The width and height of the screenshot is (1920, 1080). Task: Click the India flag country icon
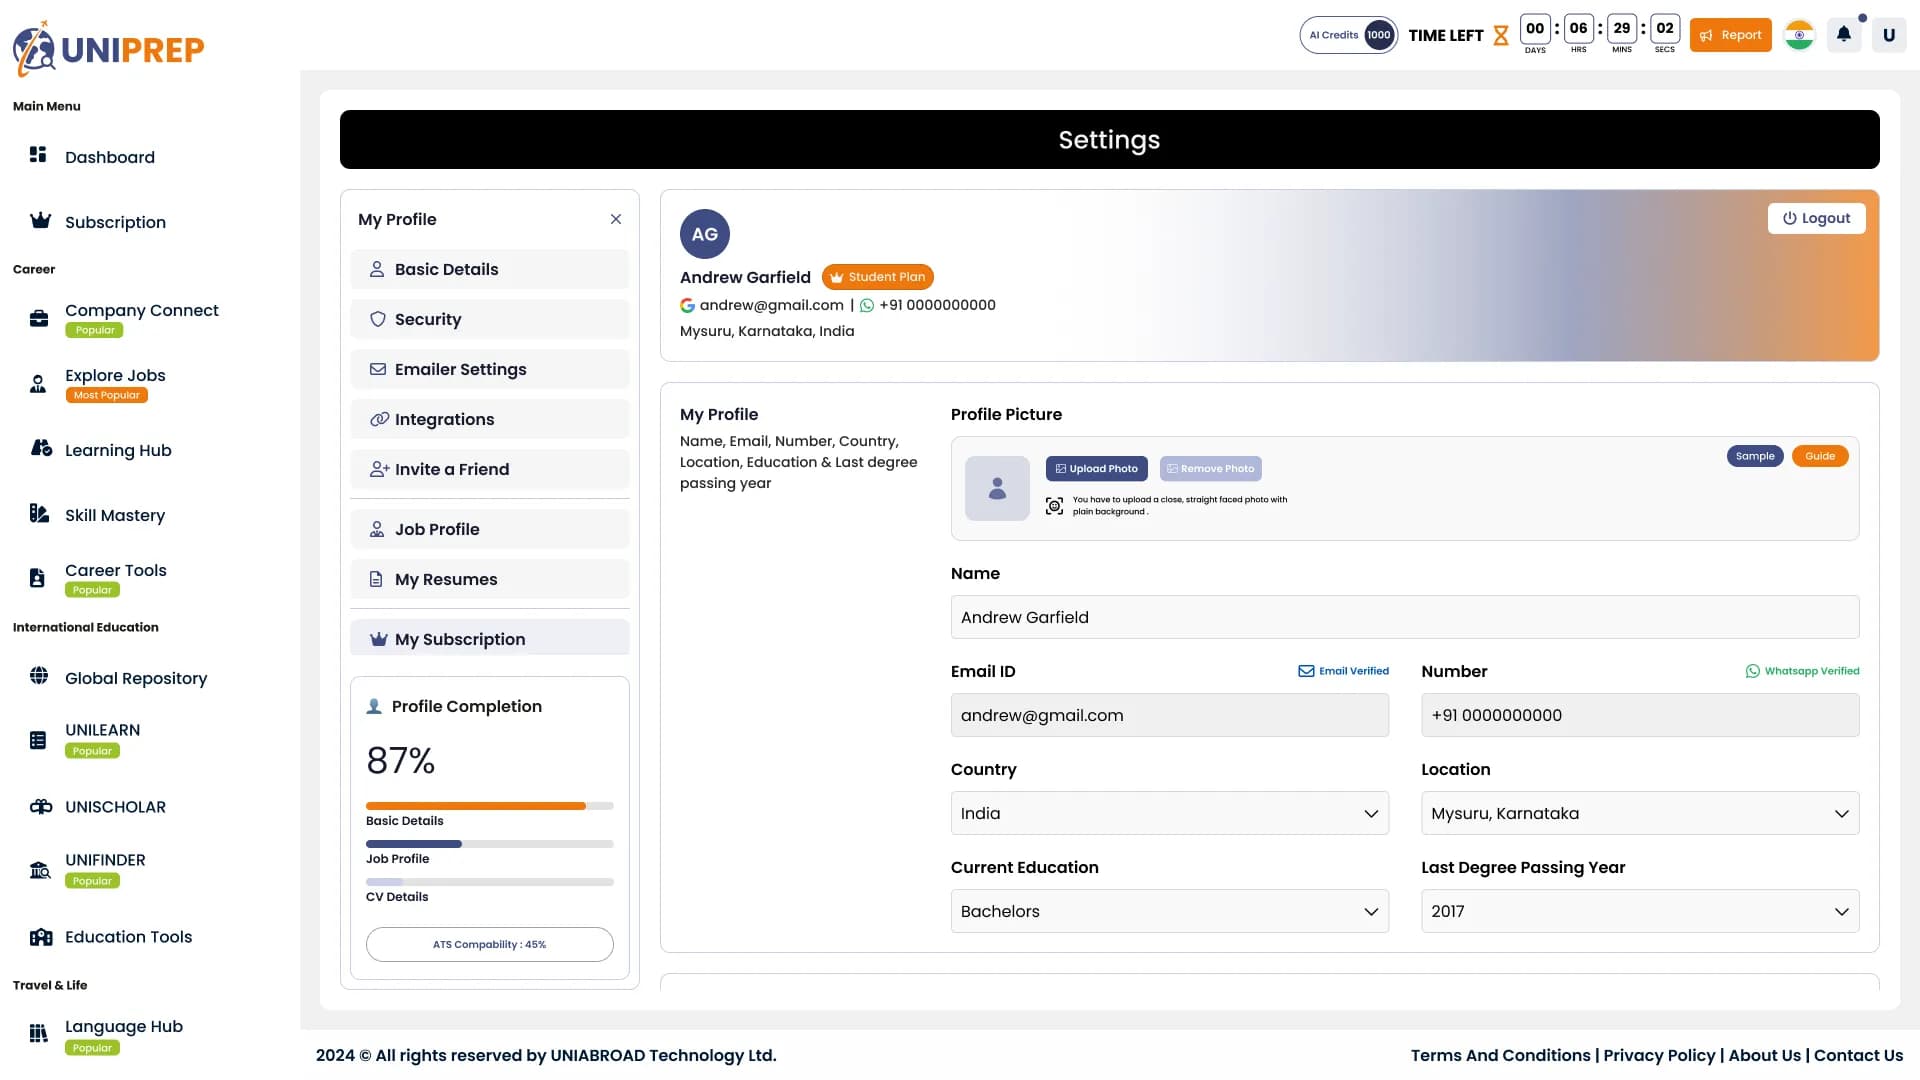coord(1799,35)
